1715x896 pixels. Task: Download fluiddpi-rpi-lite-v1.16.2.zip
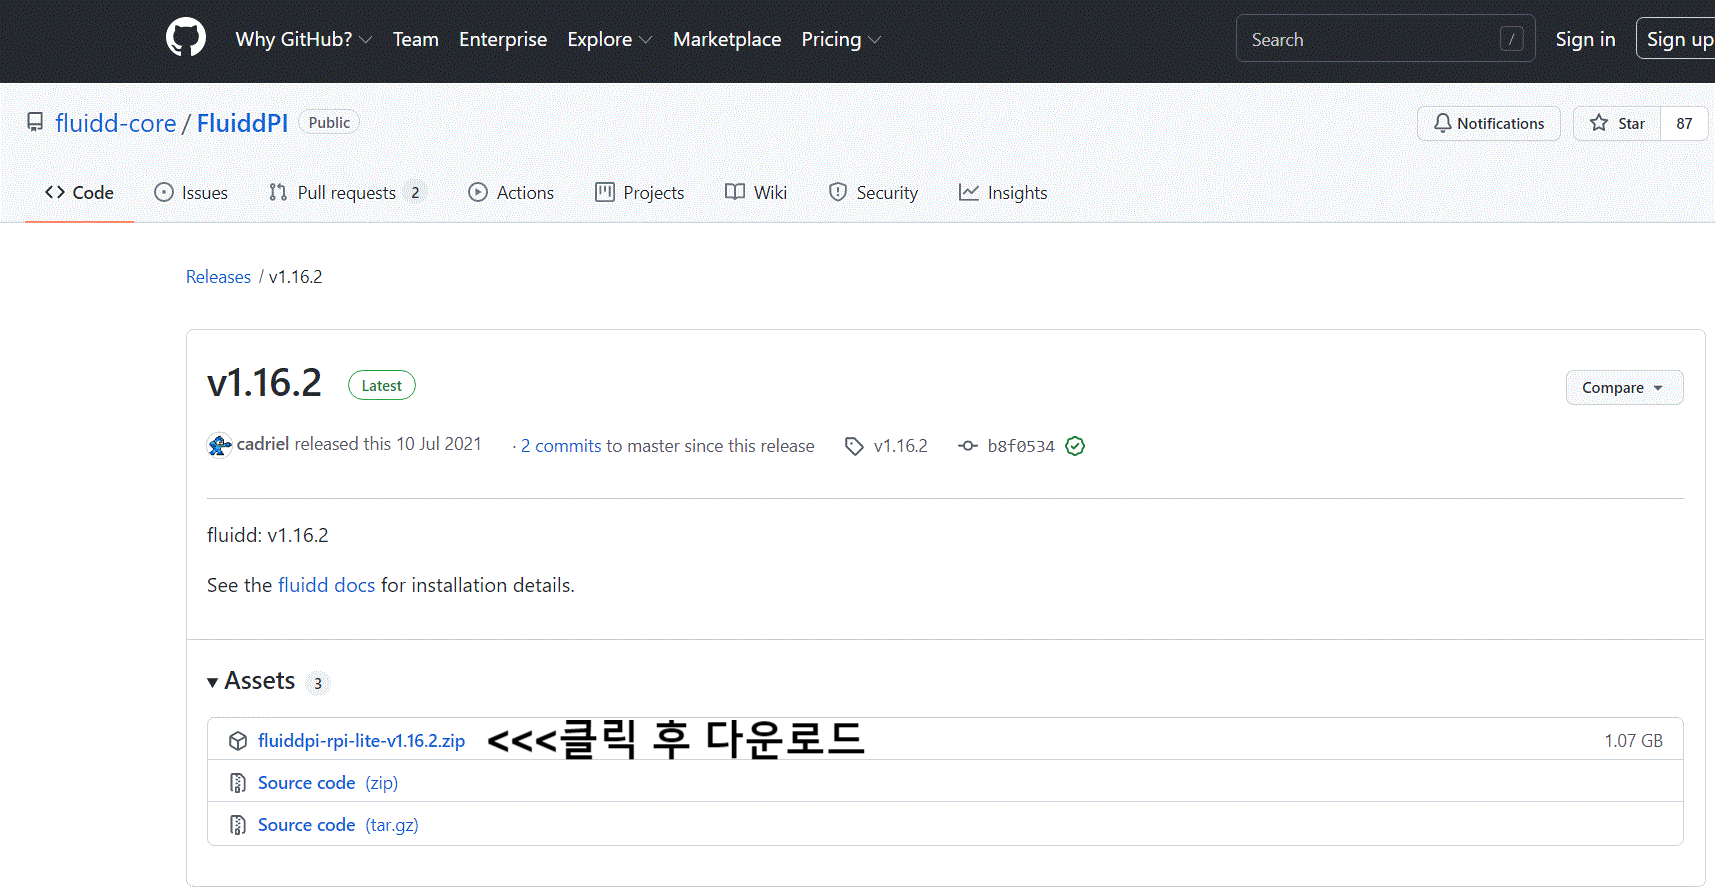[x=361, y=741]
